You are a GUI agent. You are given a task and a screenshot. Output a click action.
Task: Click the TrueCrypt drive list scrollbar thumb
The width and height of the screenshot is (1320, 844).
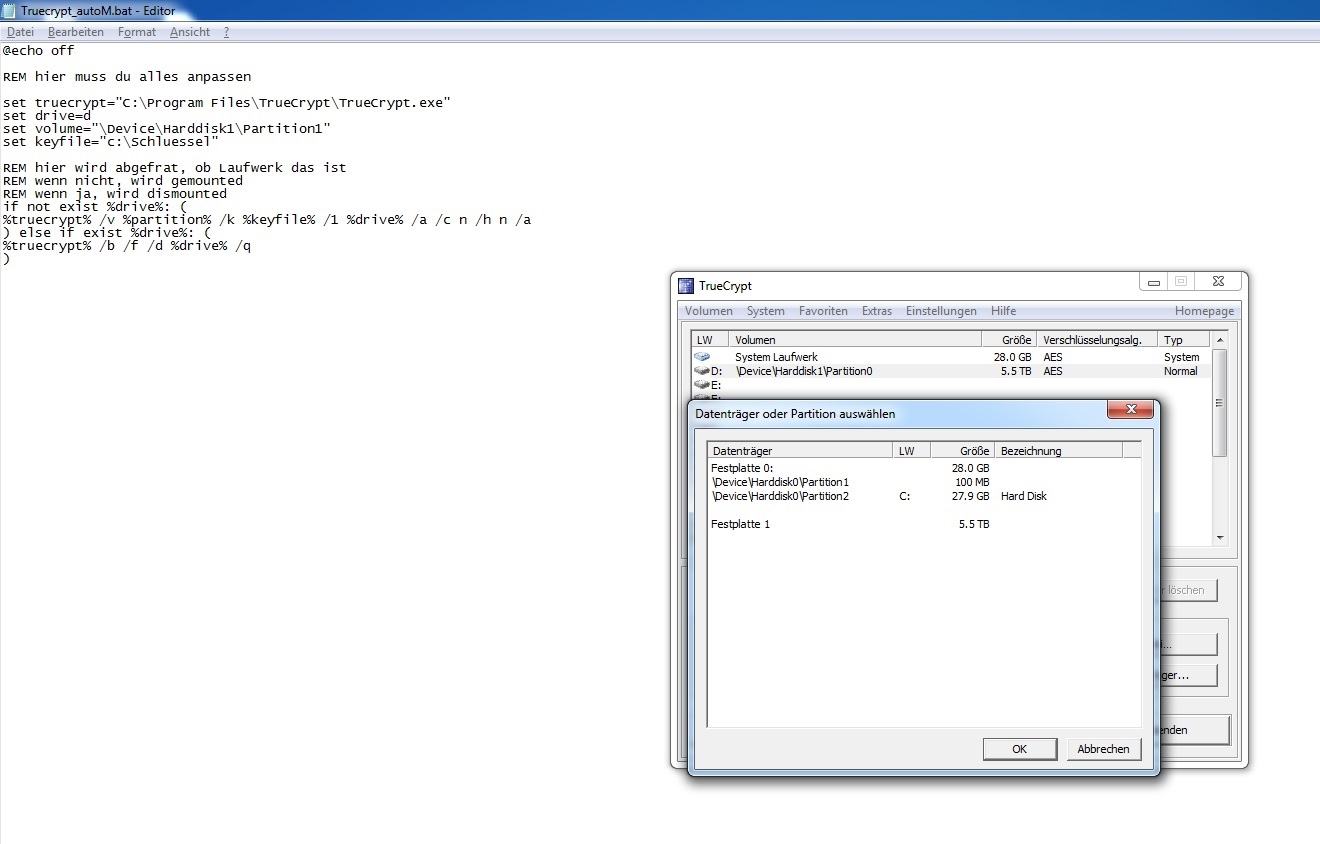(x=1219, y=403)
